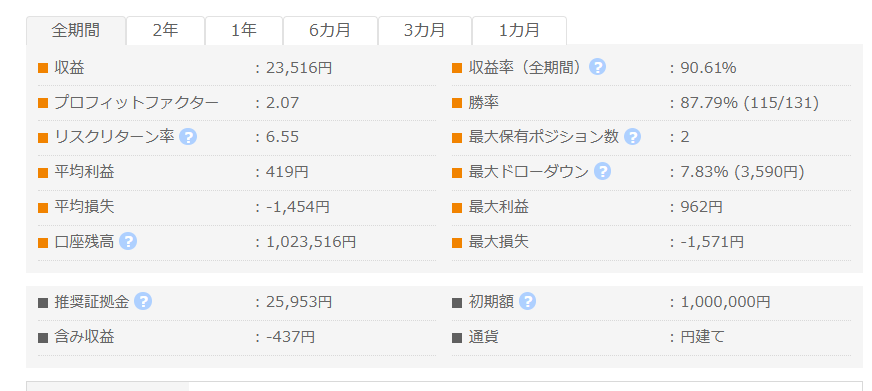Click help icon next to 推奨証拠金
Image resolution: width=872 pixels, height=391 pixels.
pos(143,302)
